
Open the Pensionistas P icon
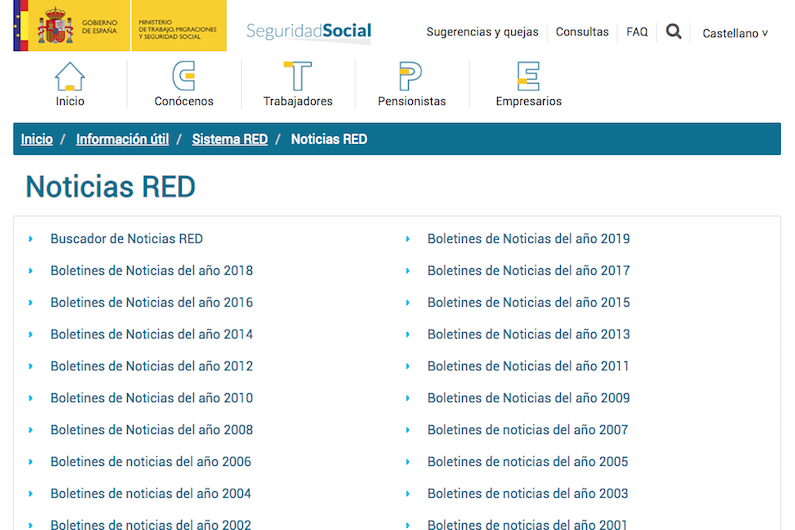pos(411,77)
